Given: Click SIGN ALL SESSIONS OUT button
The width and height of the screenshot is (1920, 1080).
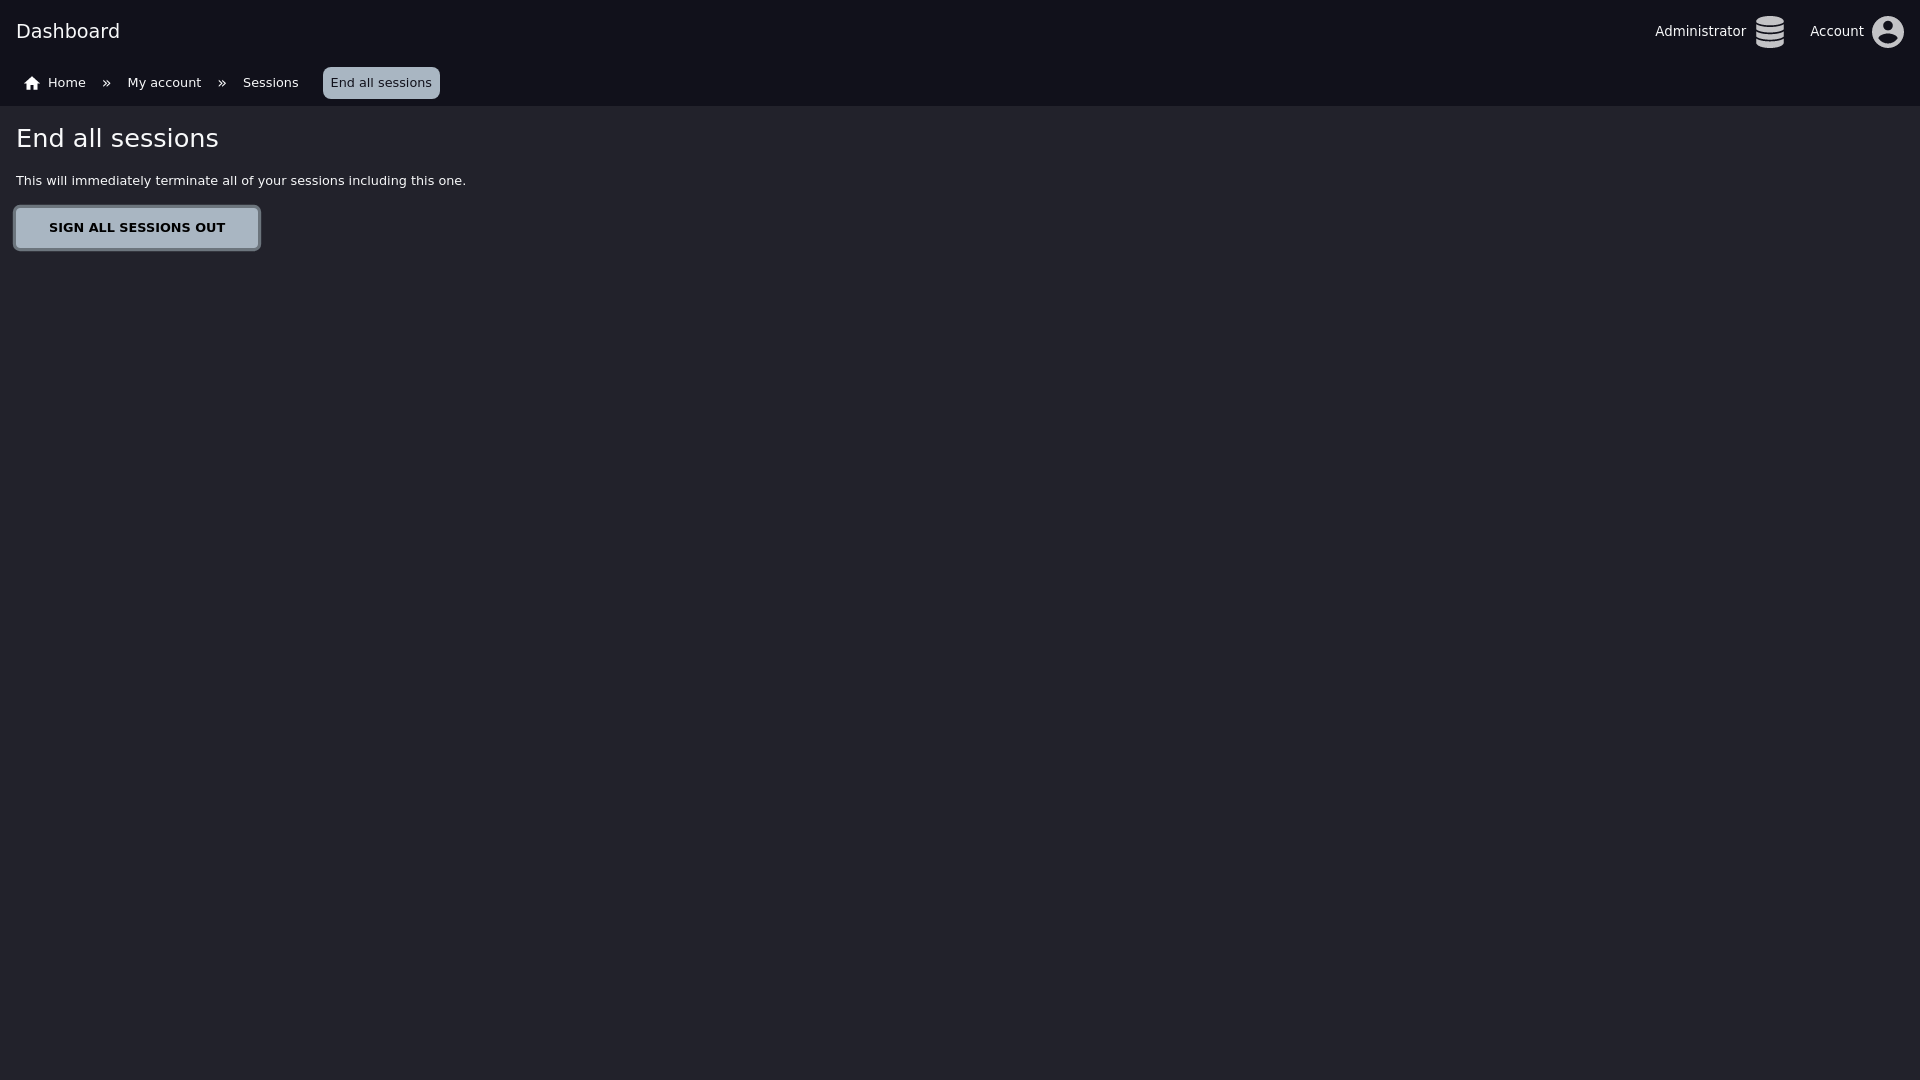Looking at the screenshot, I should click(x=137, y=228).
